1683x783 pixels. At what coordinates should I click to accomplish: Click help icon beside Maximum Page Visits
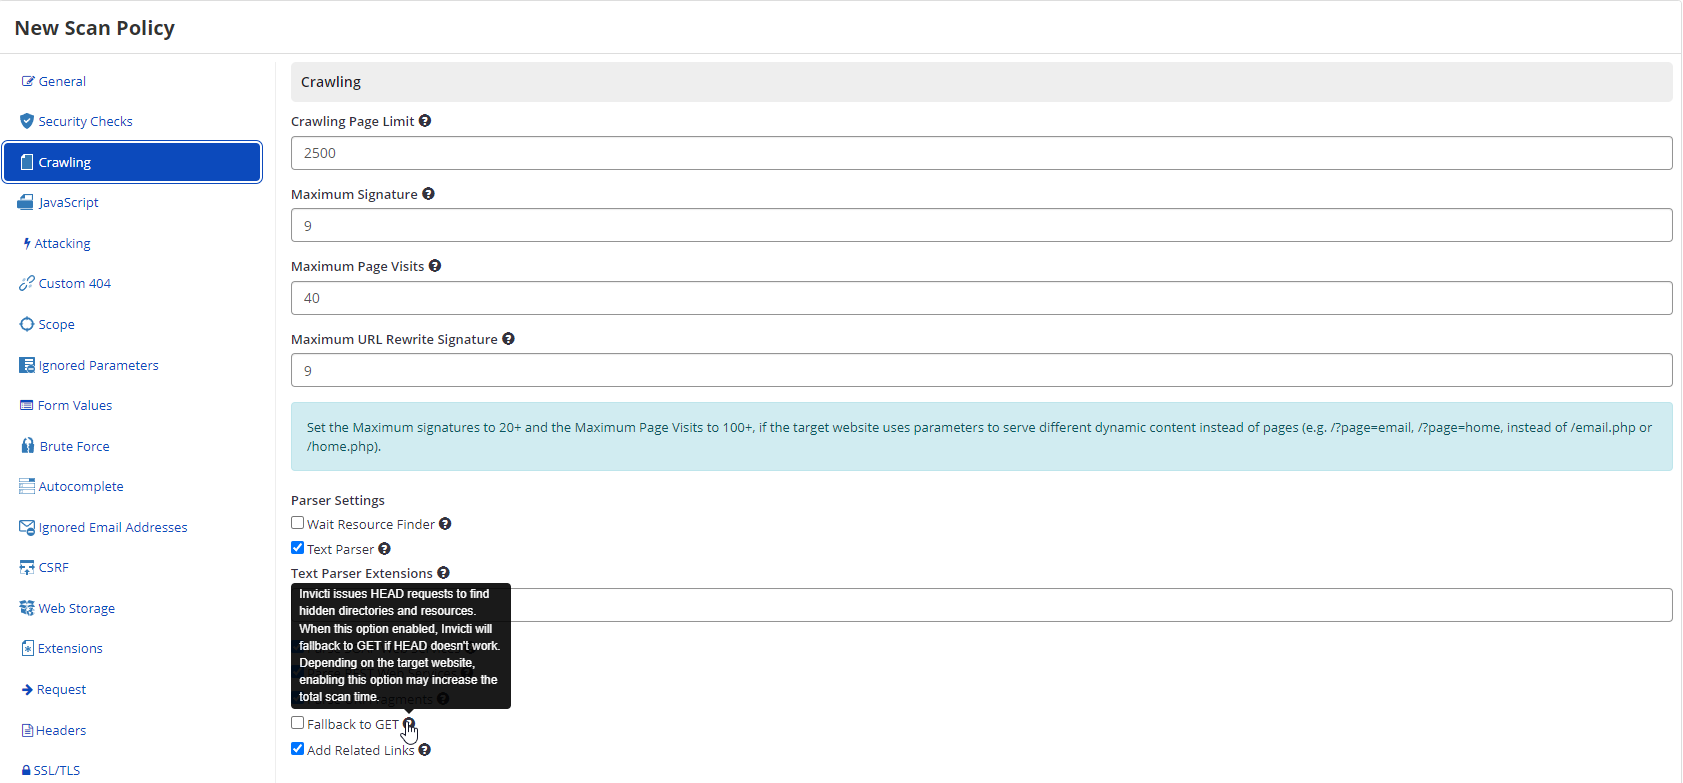(435, 266)
